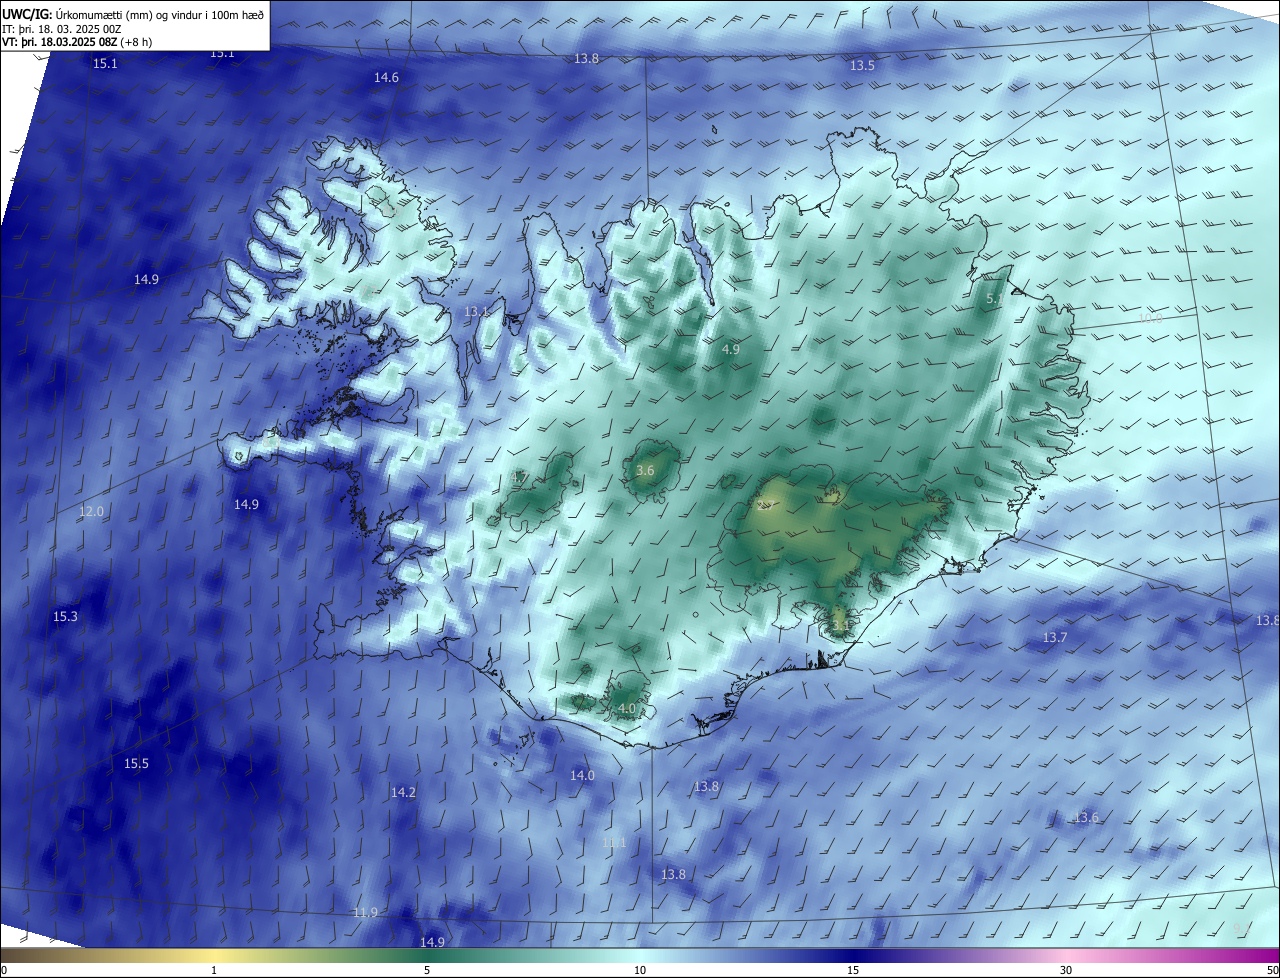Click the 14.0 value label off the south coast

[582, 776]
